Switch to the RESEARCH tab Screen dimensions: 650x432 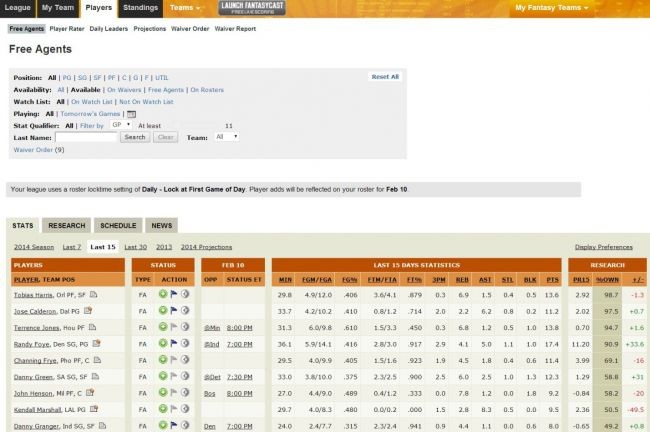(66, 226)
